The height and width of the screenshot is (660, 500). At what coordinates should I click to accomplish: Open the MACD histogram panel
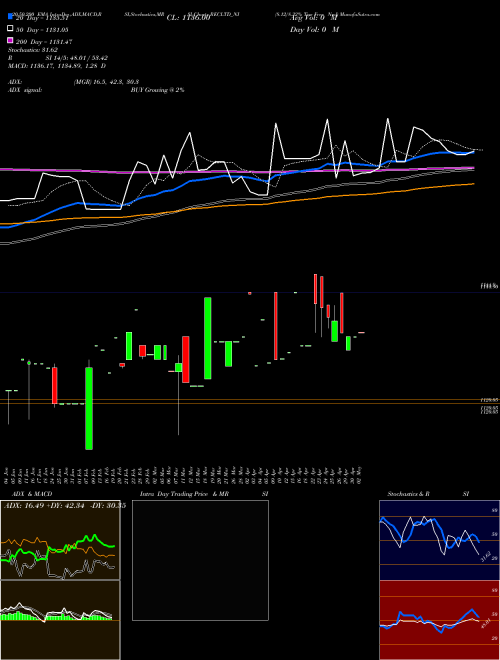[x=60, y=620]
